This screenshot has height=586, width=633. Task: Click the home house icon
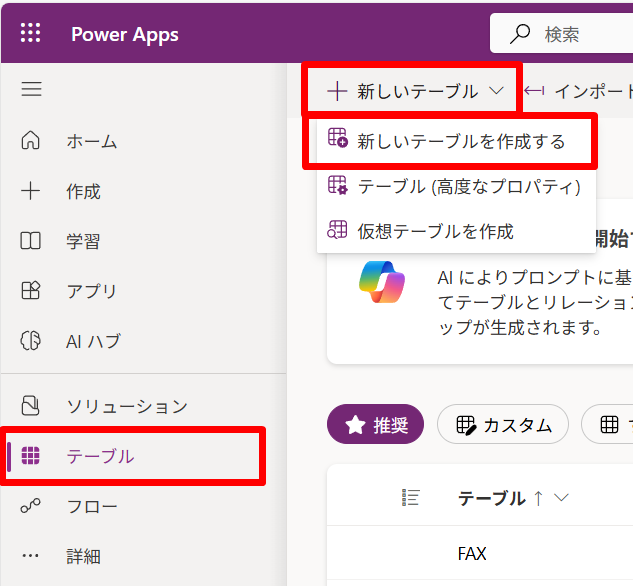coord(31,141)
